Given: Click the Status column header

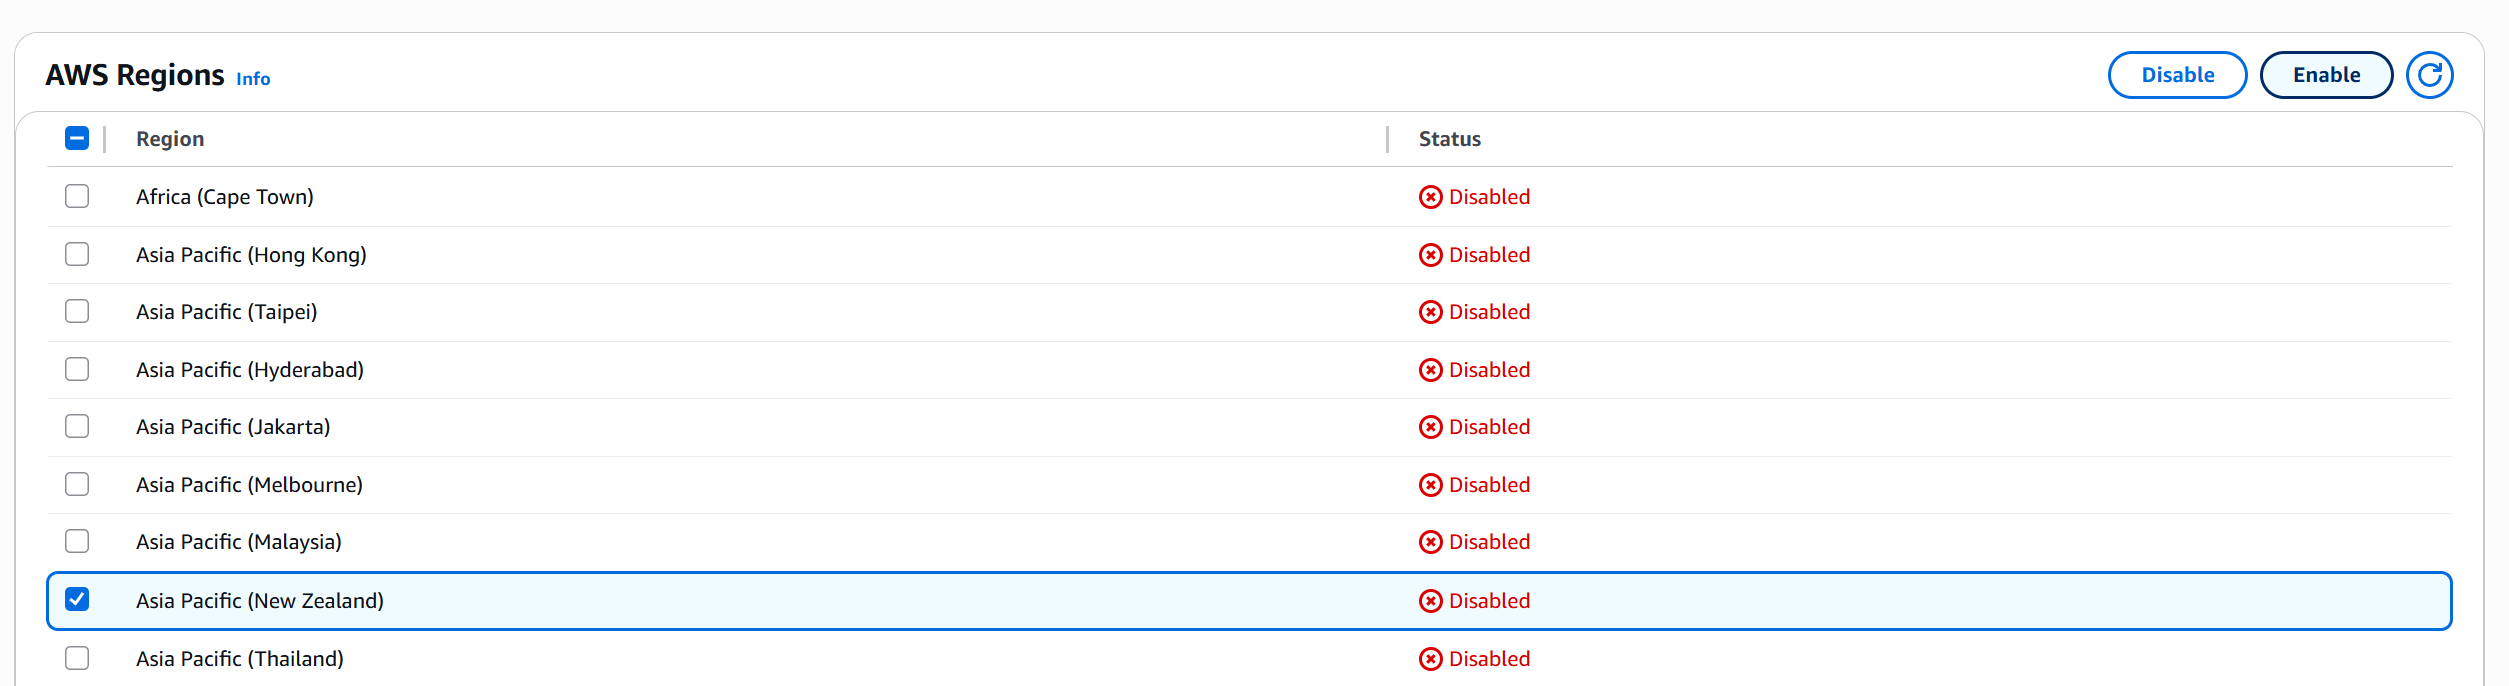Looking at the screenshot, I should point(1449,139).
